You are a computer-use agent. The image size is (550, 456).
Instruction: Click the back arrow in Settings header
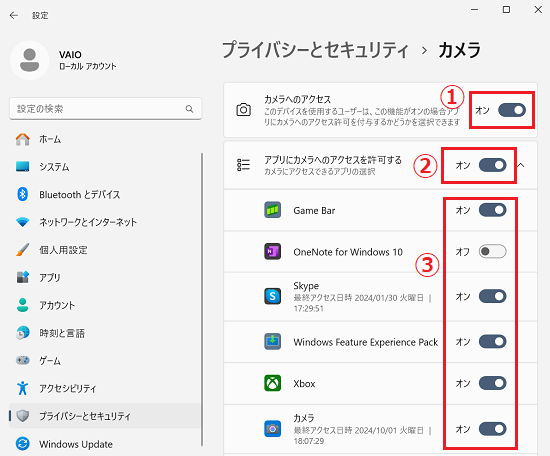point(14,15)
